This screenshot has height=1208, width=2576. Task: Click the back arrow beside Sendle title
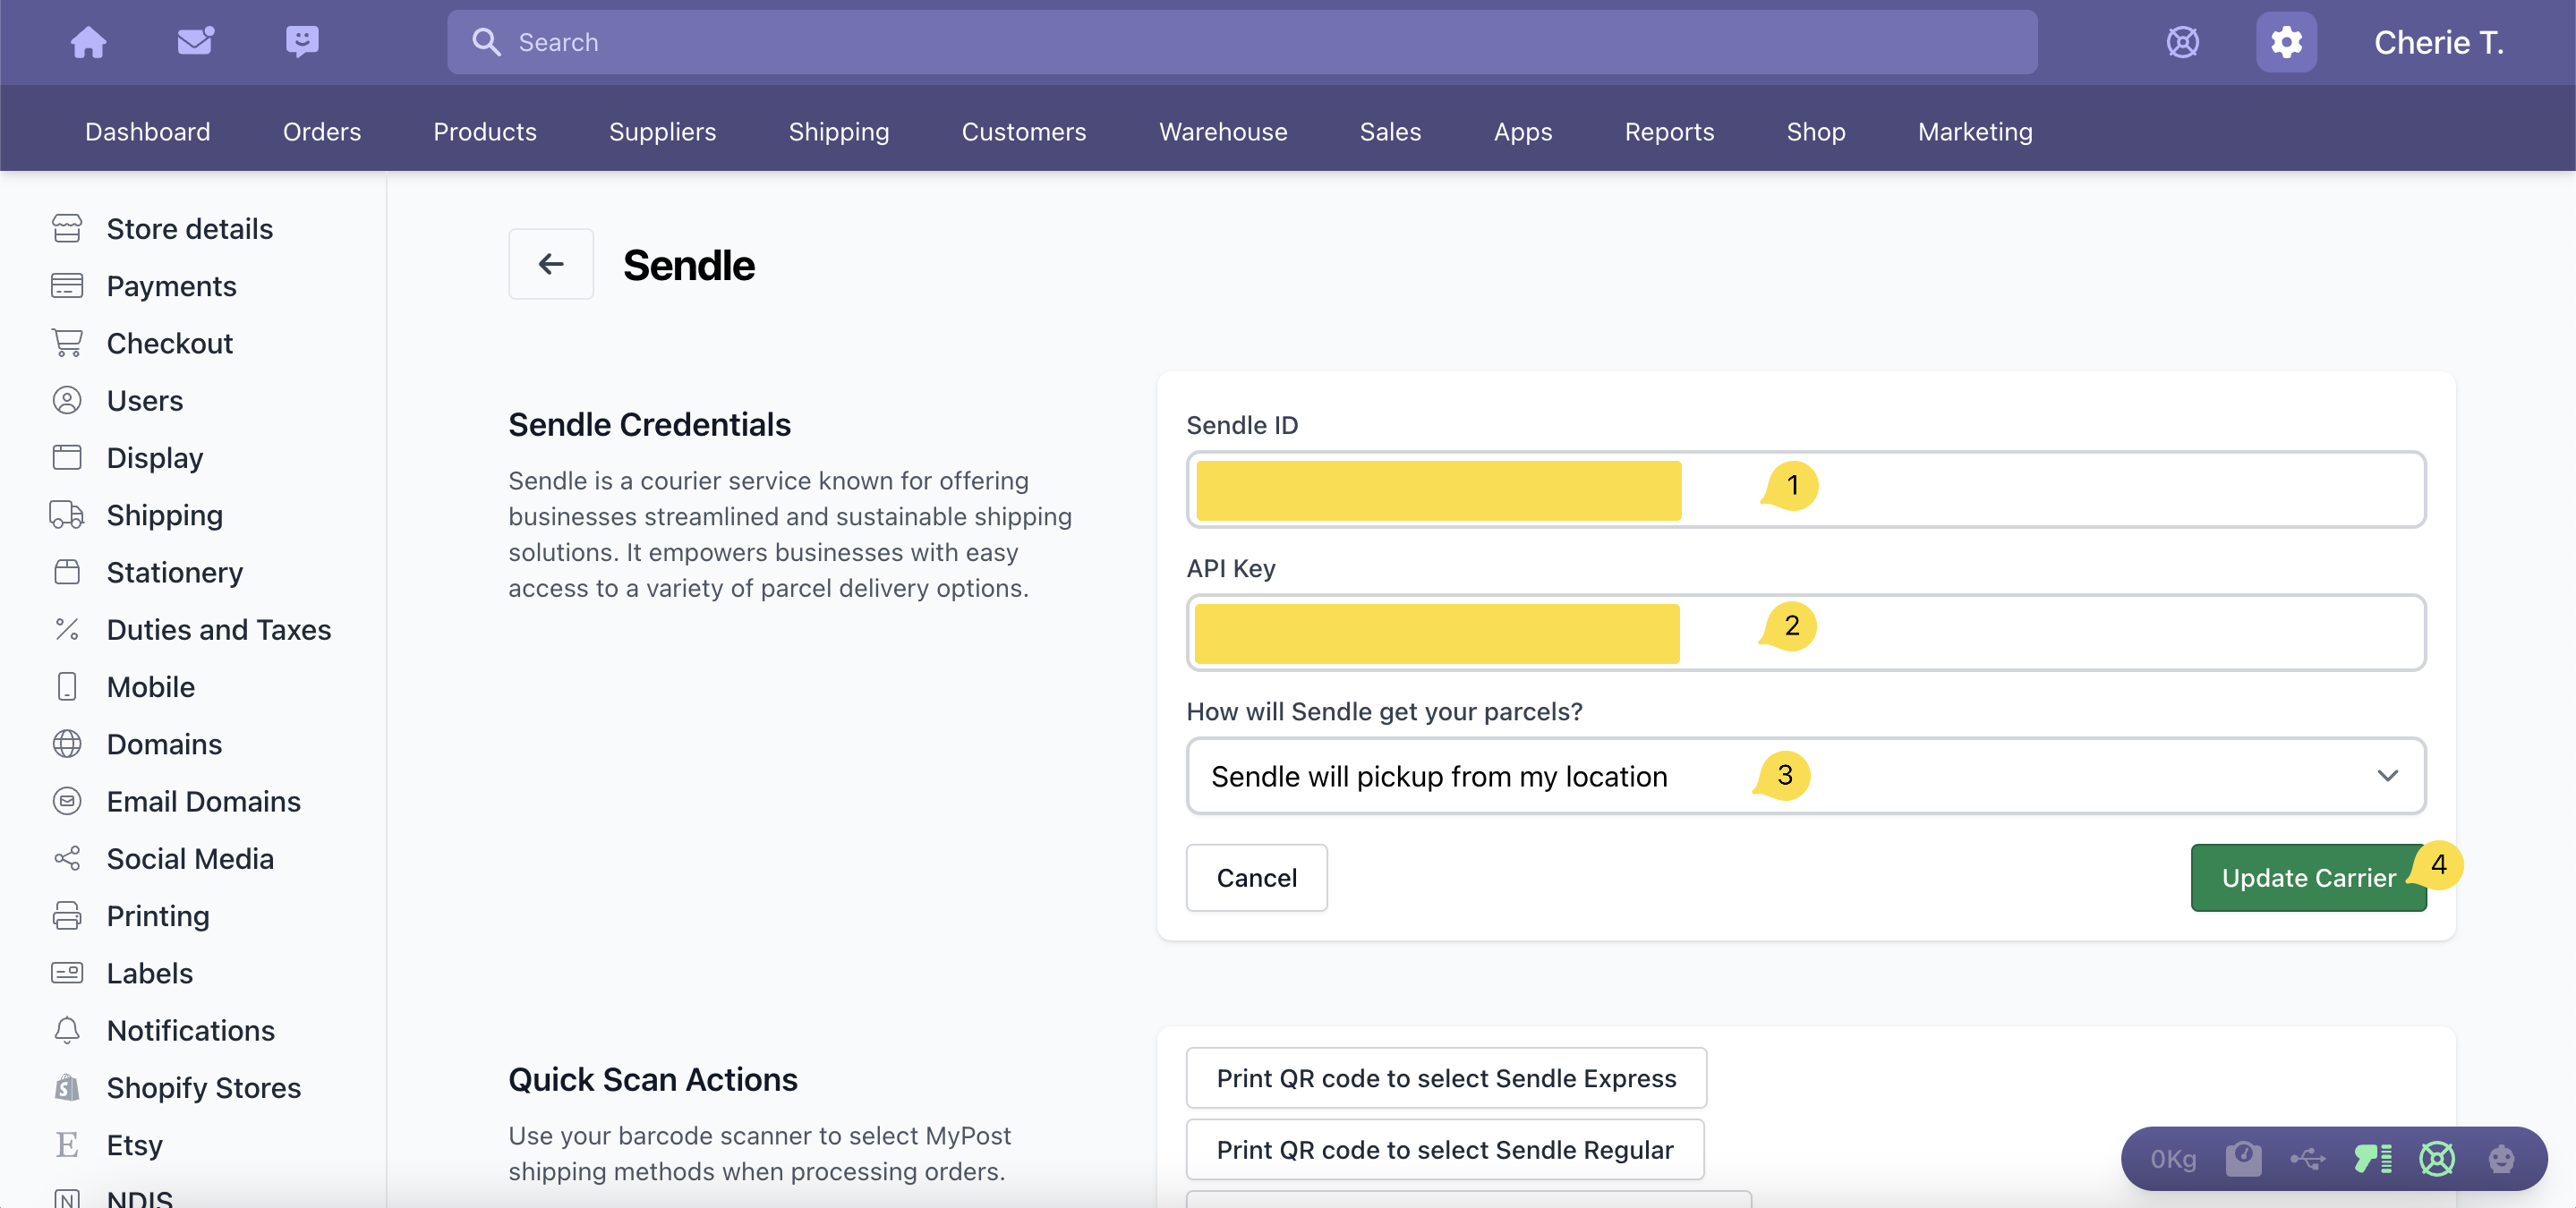pyautogui.click(x=551, y=264)
